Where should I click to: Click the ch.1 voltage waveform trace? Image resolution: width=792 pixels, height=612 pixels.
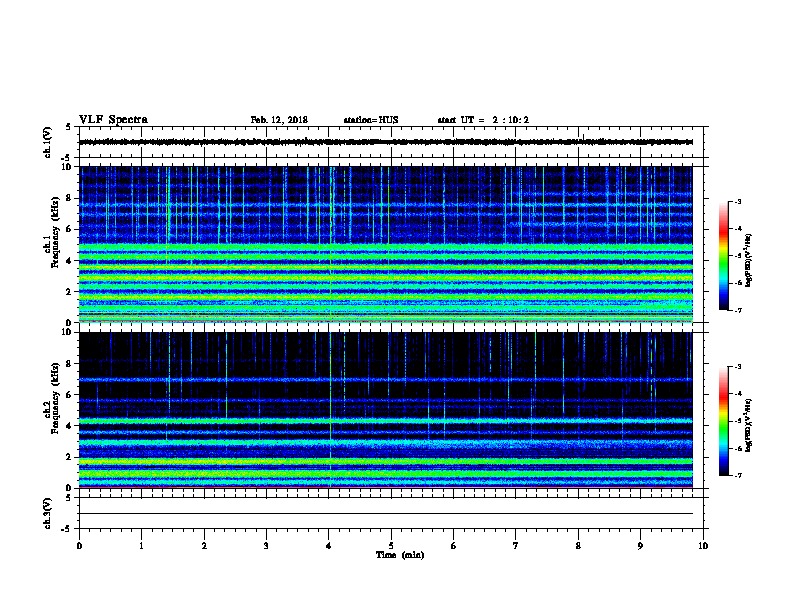pyautogui.click(x=386, y=142)
